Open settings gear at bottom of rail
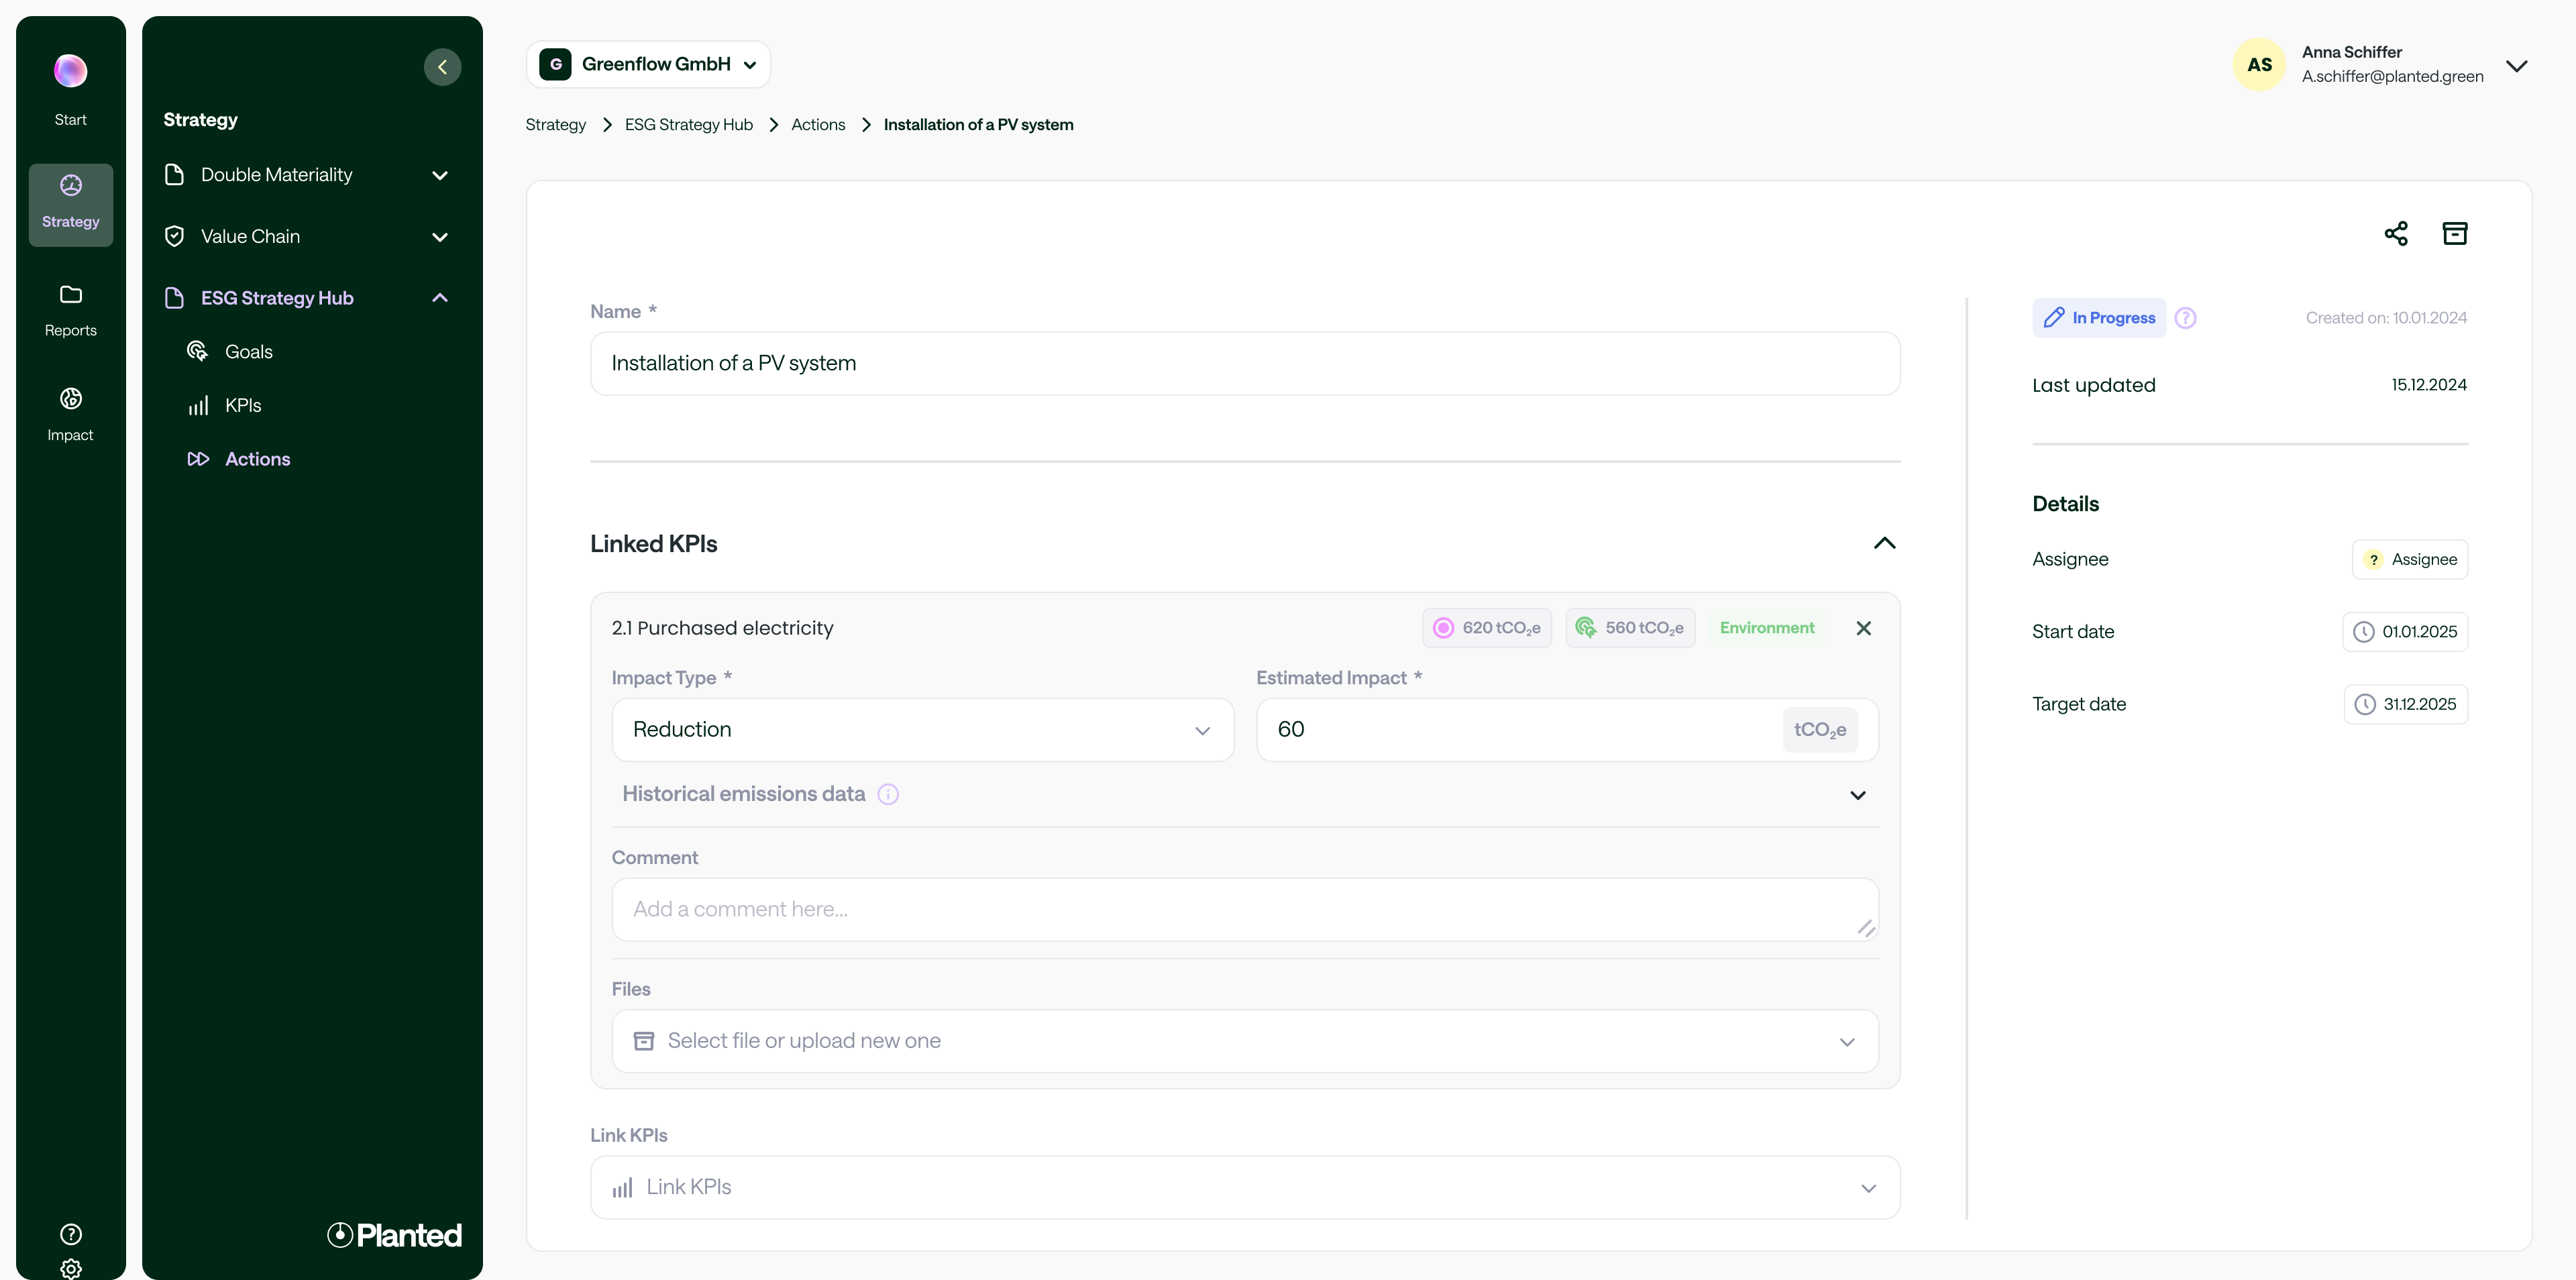Image resolution: width=2576 pixels, height=1280 pixels. tap(71, 1268)
